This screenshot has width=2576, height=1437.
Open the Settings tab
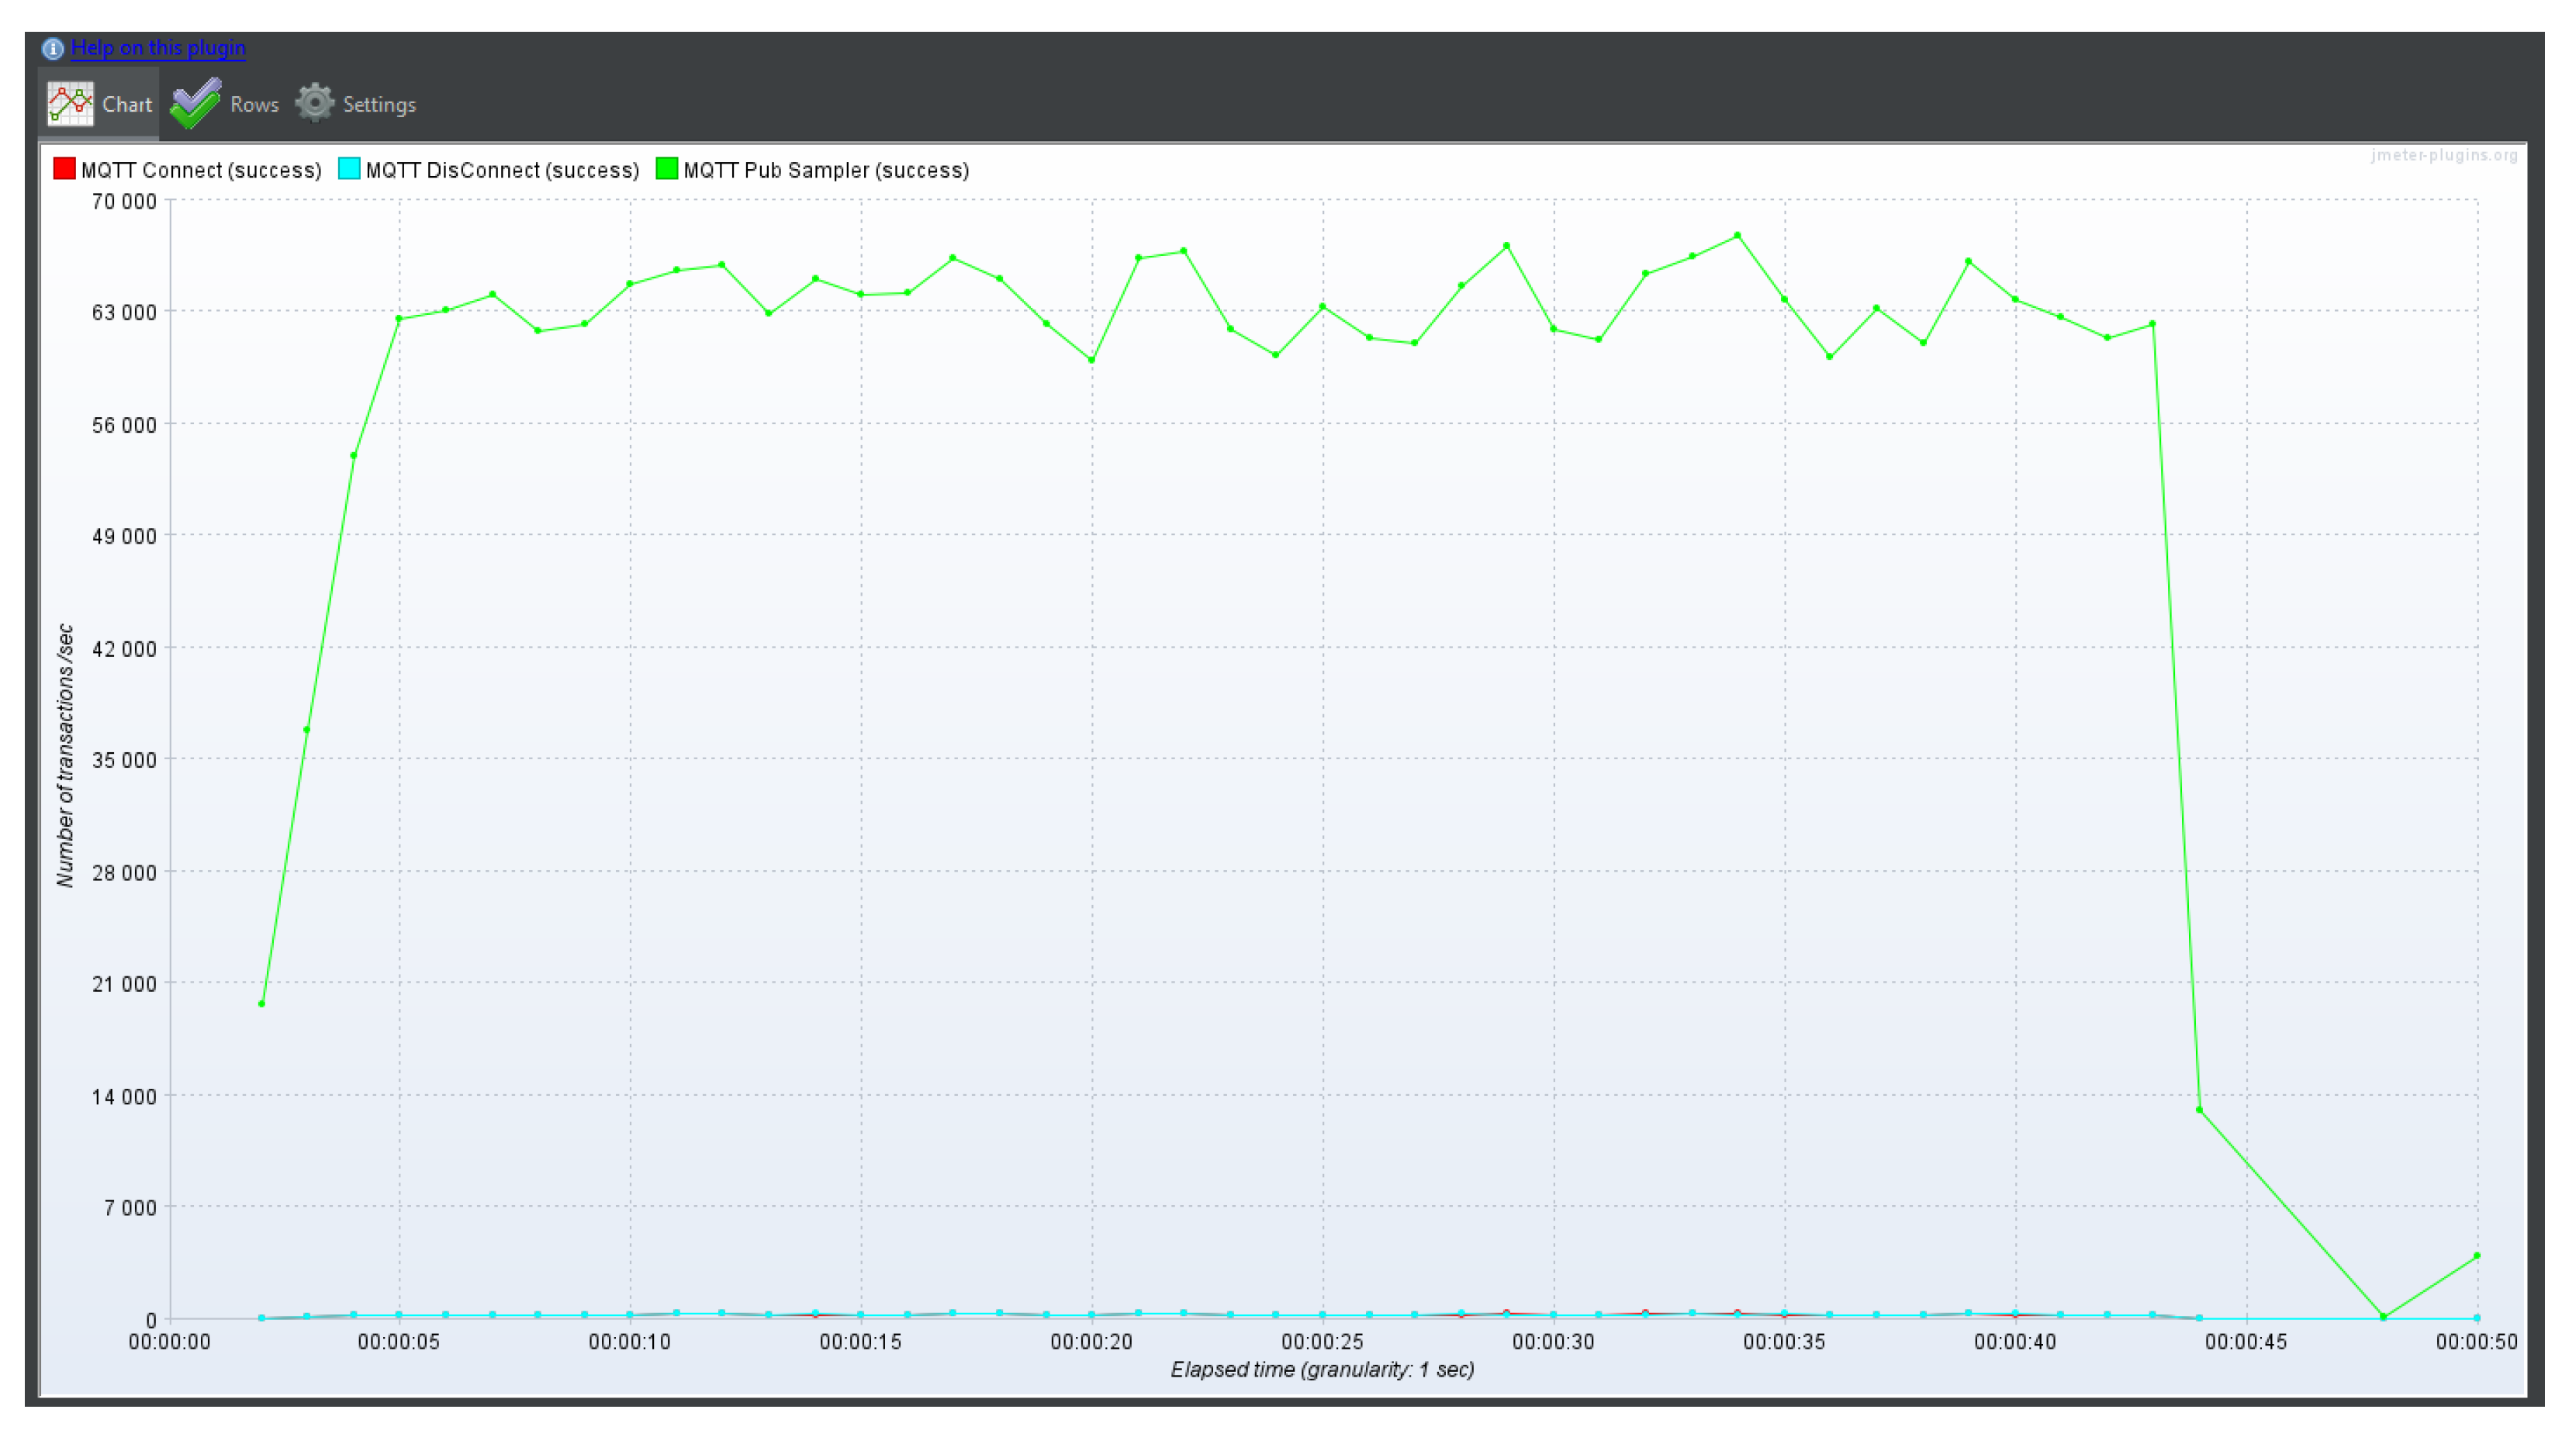tap(378, 104)
